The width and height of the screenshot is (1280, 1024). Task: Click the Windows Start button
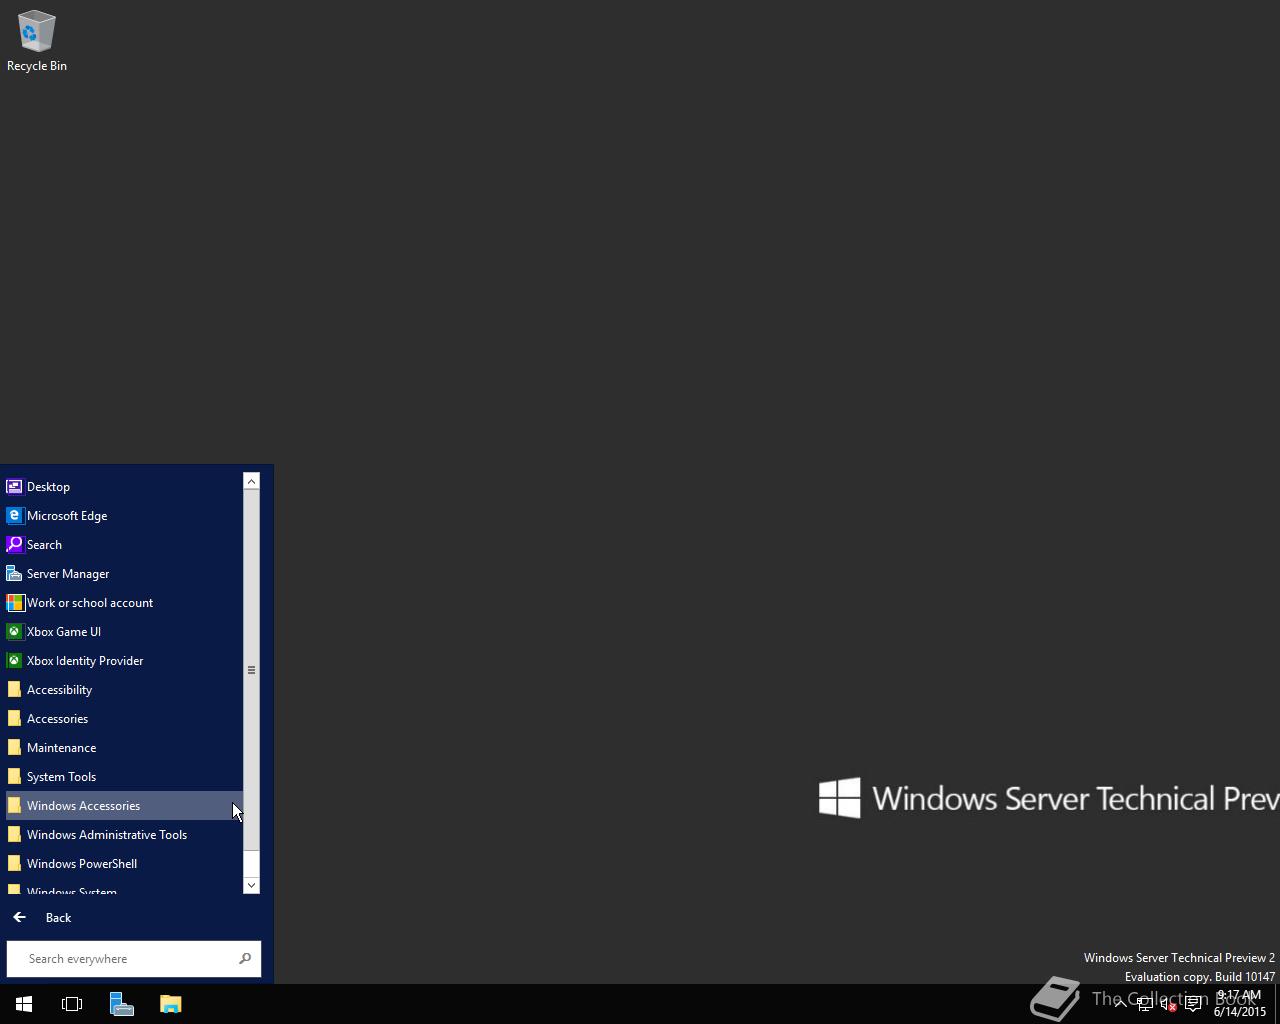click(24, 1004)
